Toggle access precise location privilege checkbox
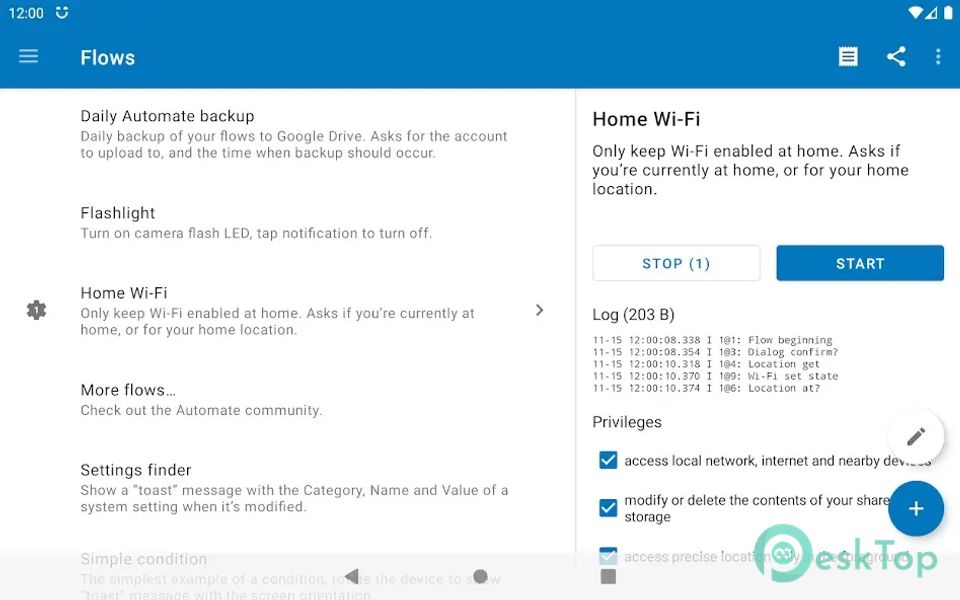The width and height of the screenshot is (960, 600). click(x=608, y=553)
